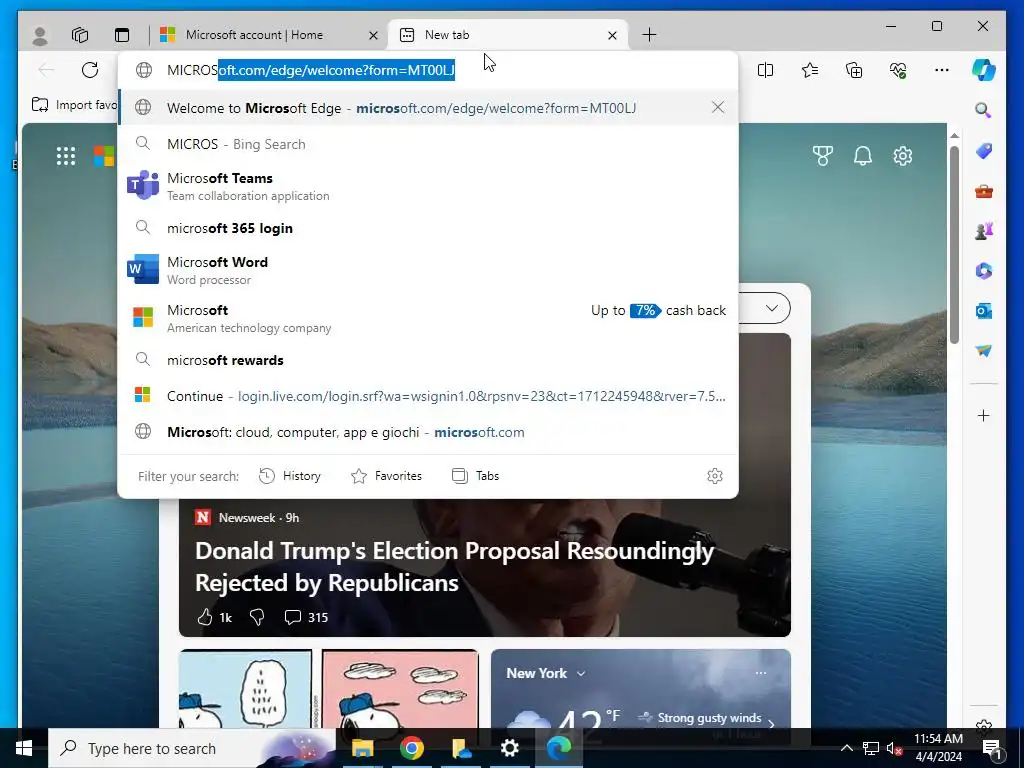Open File Explorer from taskbar
Screen dimensions: 1024x768
coord(362,748)
